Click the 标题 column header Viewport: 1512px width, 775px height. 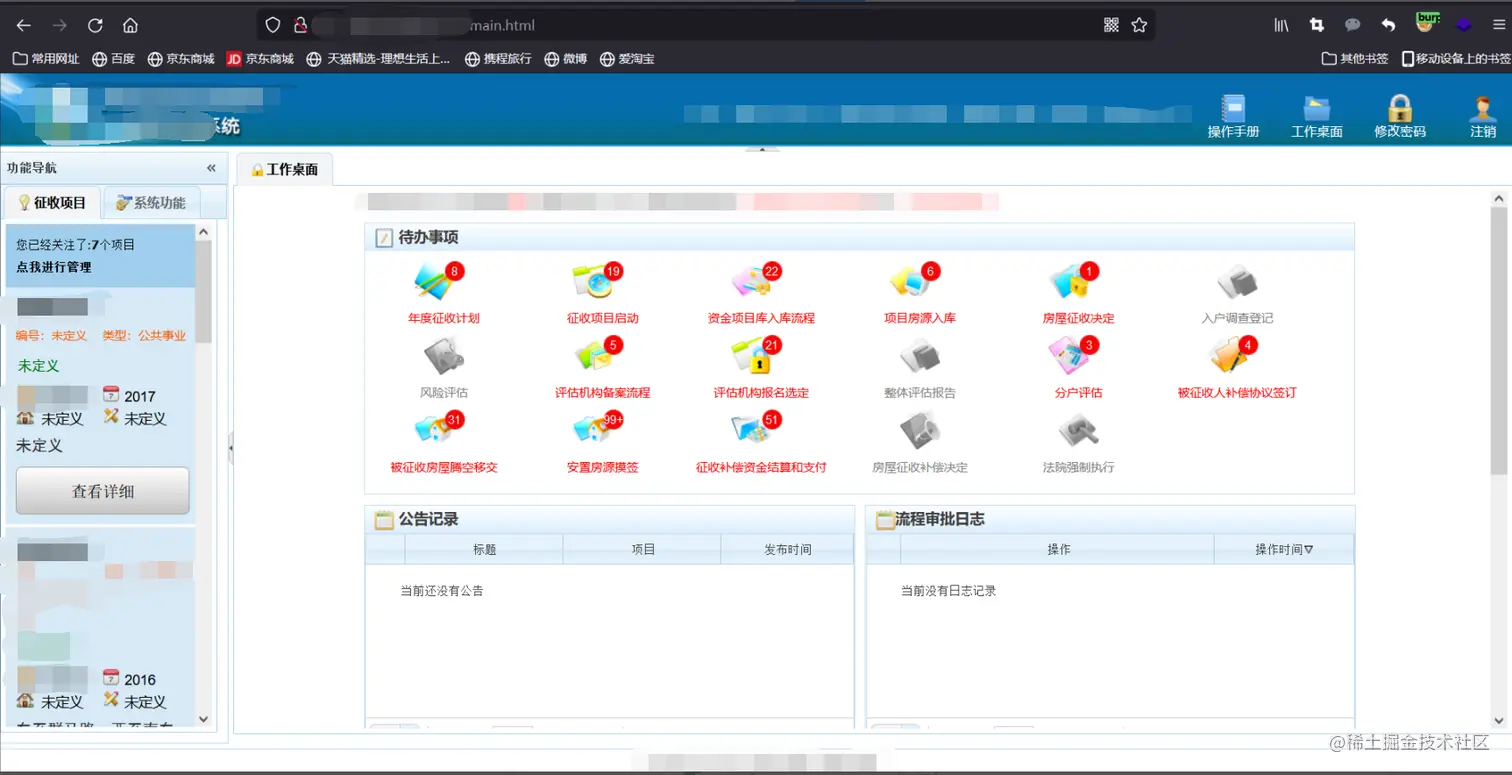pos(484,549)
